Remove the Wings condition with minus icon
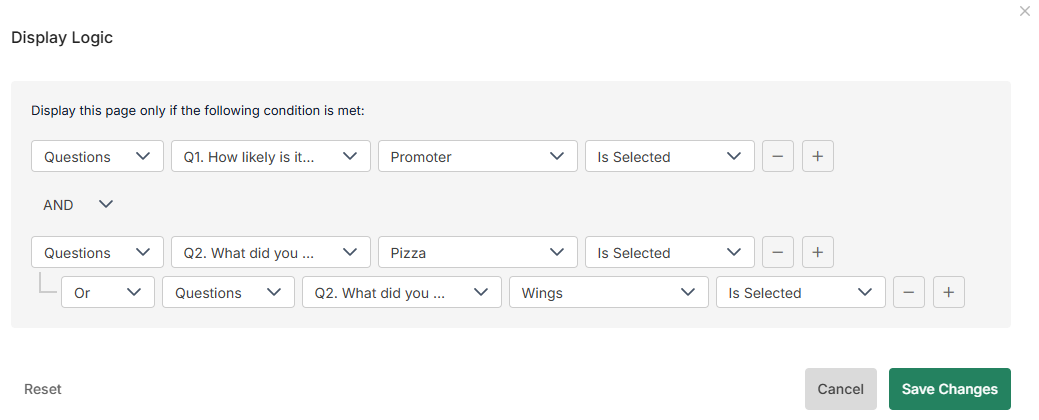The width and height of the screenshot is (1039, 420). tap(908, 292)
